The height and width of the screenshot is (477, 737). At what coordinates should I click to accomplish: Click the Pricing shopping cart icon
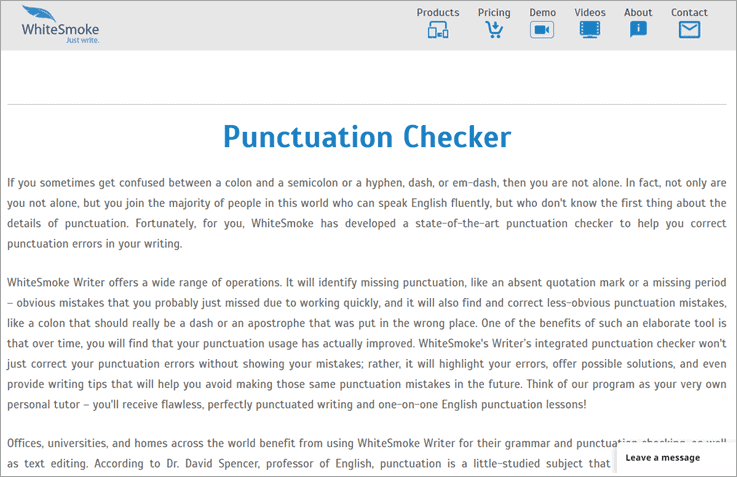(x=494, y=30)
